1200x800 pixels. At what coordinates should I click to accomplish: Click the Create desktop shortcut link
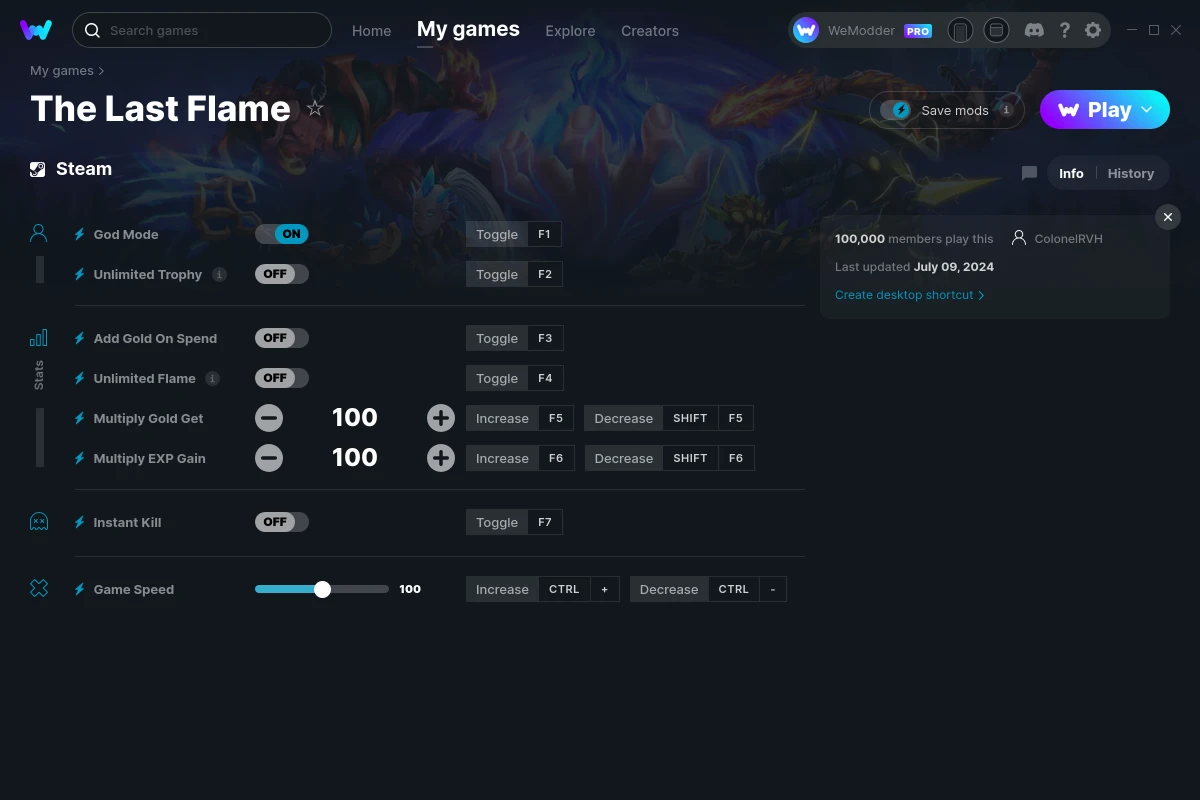903,295
